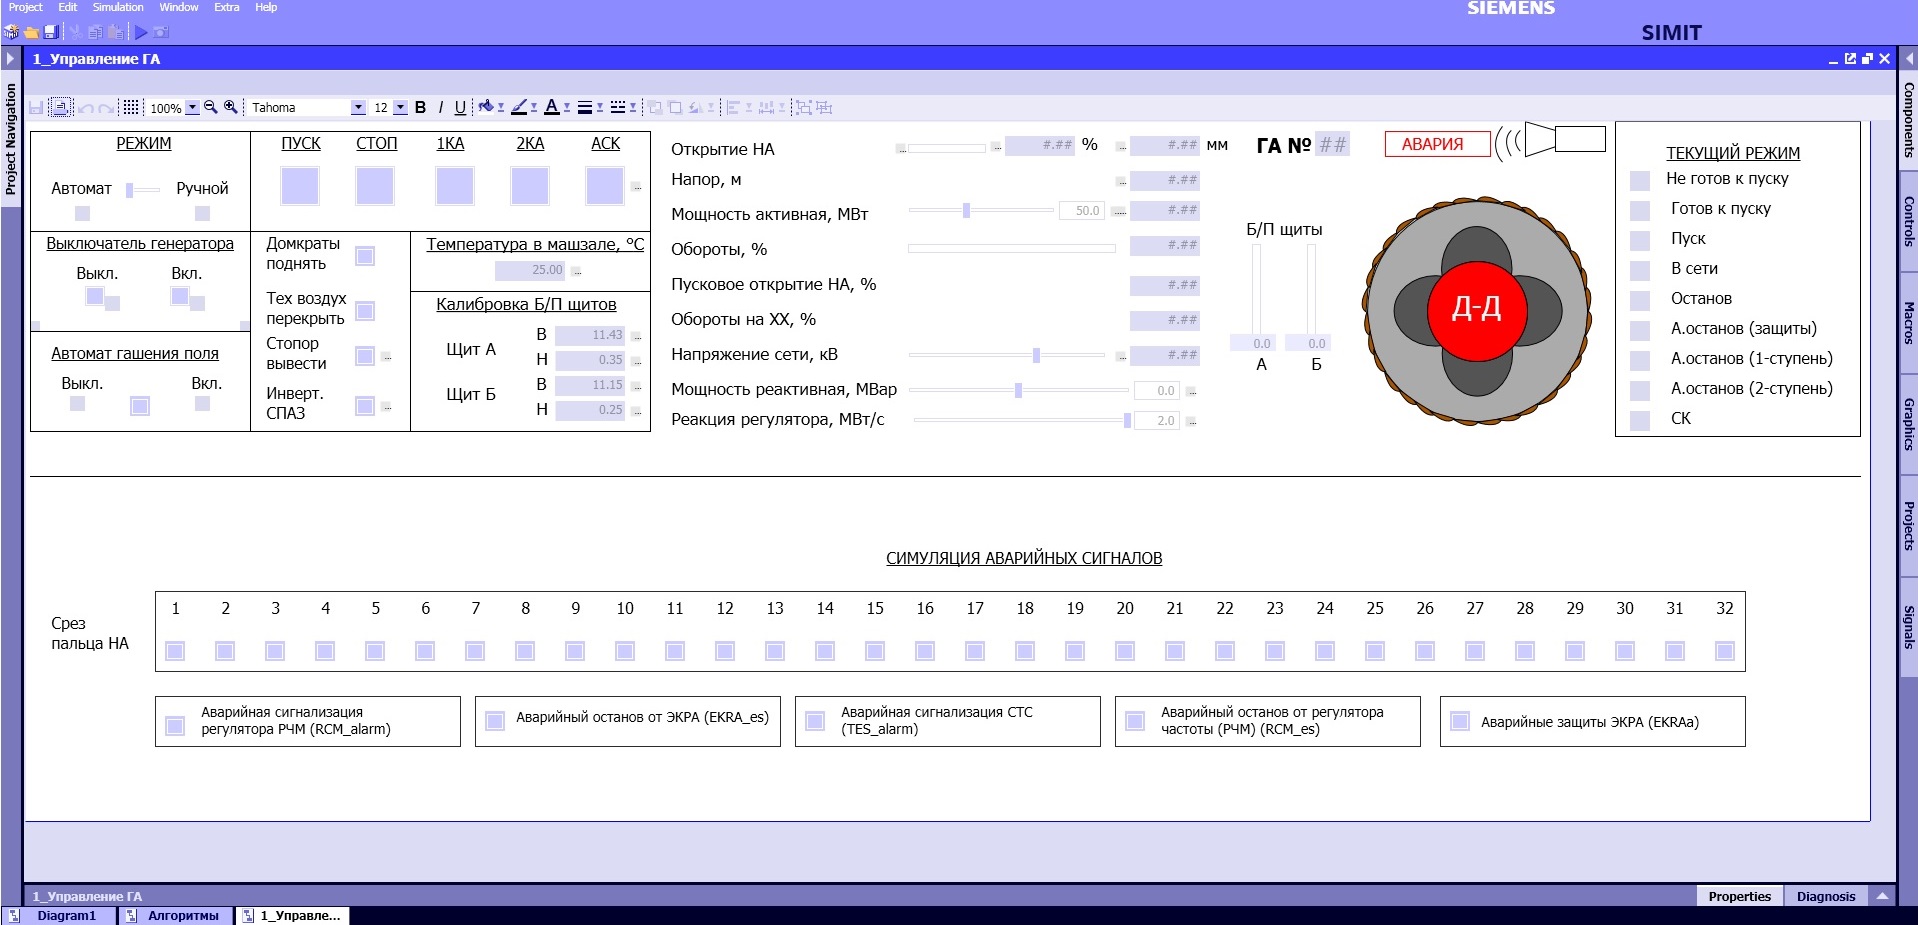Toggle the grid display icon
This screenshot has height=925, width=1918.
click(x=130, y=107)
